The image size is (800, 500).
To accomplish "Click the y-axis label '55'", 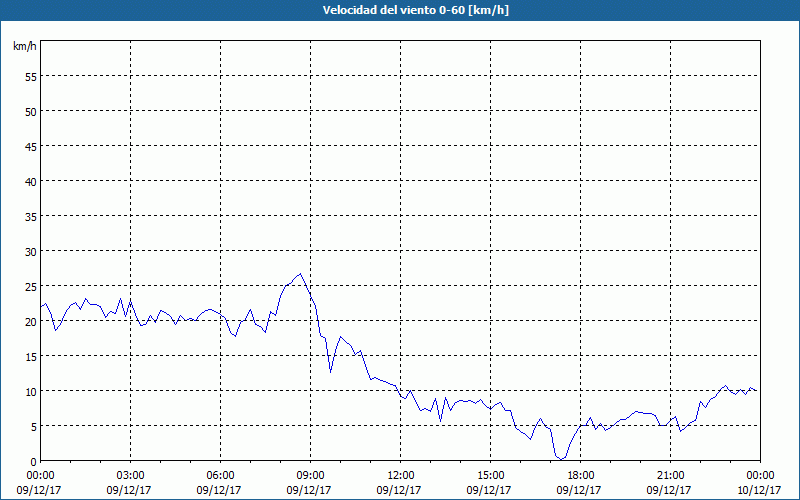I will [x=31, y=77].
